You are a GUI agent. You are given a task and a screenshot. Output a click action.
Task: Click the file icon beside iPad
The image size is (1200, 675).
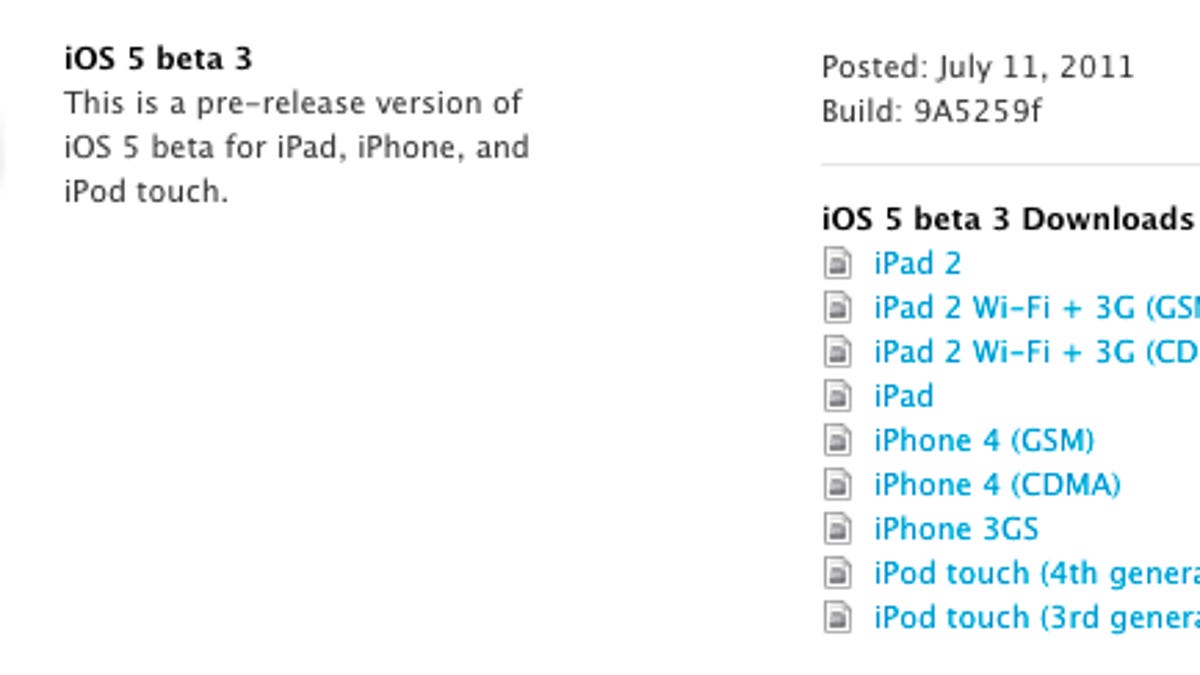click(x=840, y=395)
